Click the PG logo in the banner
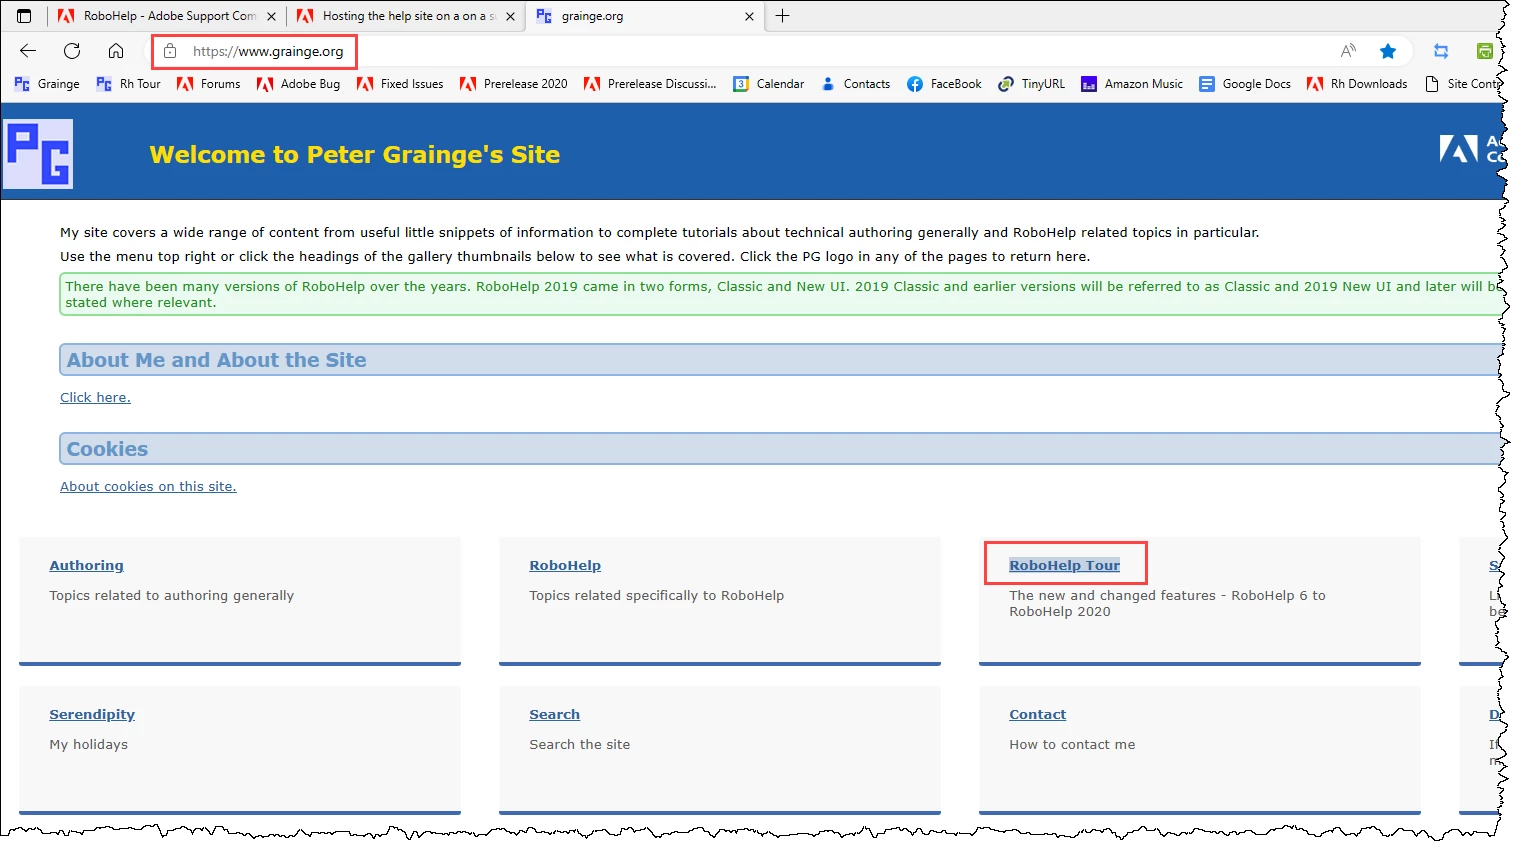1513x842 pixels. tap(38, 154)
